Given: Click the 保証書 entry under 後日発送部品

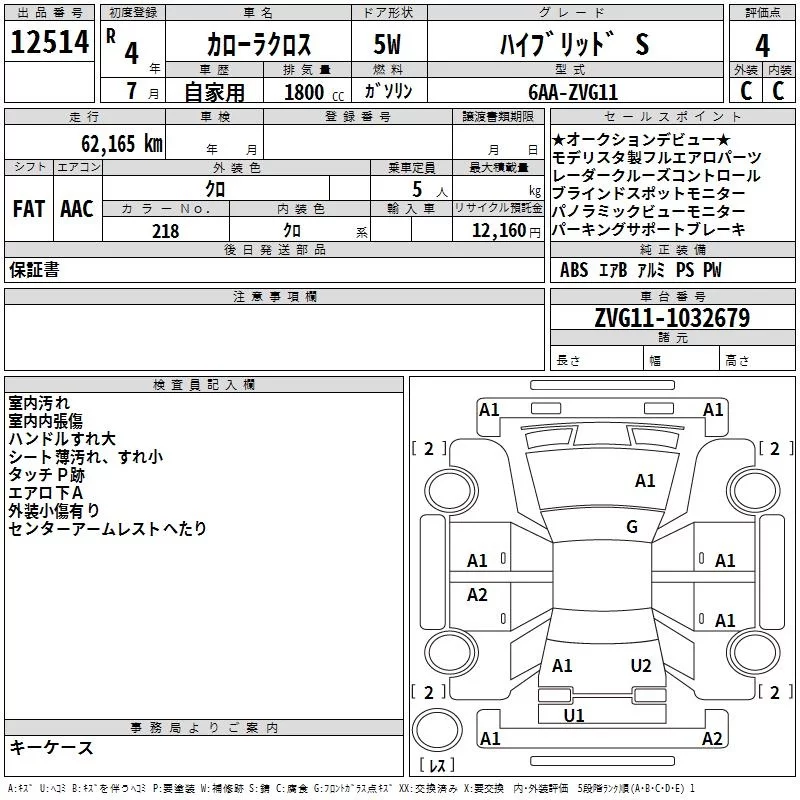Looking at the screenshot, I should click(34, 270).
